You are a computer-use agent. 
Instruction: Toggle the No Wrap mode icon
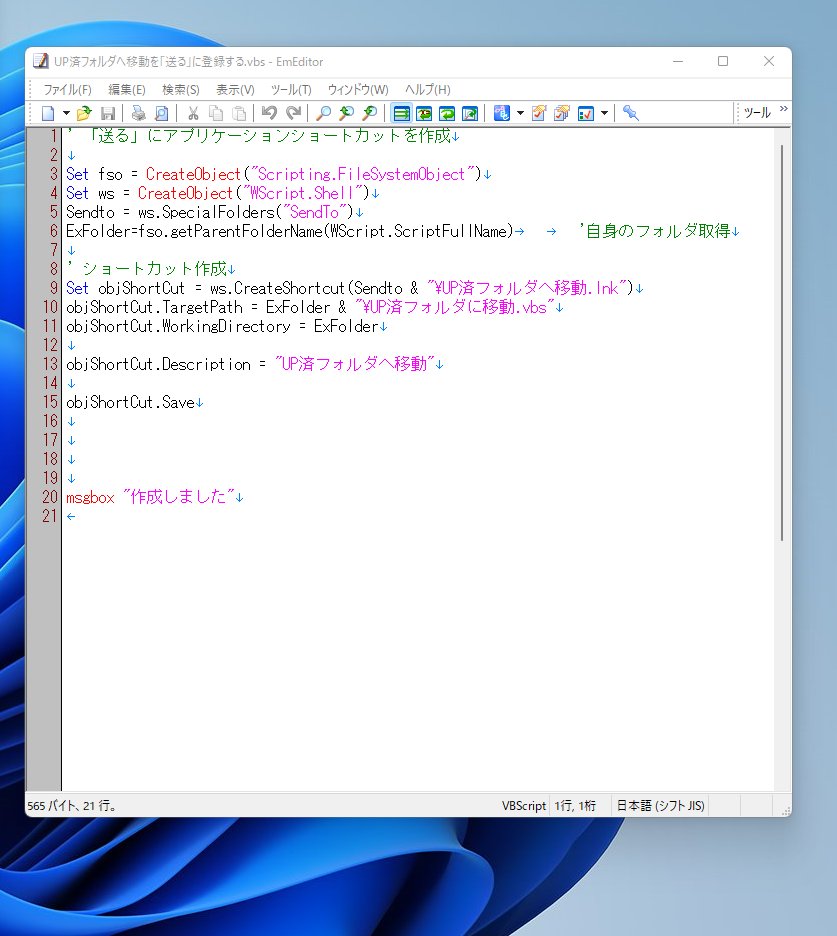tap(401, 113)
